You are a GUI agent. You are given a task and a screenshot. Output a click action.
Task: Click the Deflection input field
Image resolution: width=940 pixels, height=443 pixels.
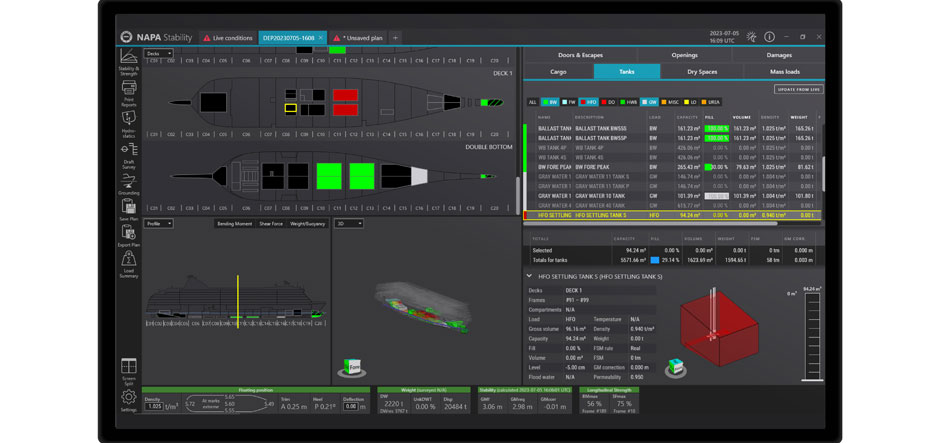coord(351,406)
